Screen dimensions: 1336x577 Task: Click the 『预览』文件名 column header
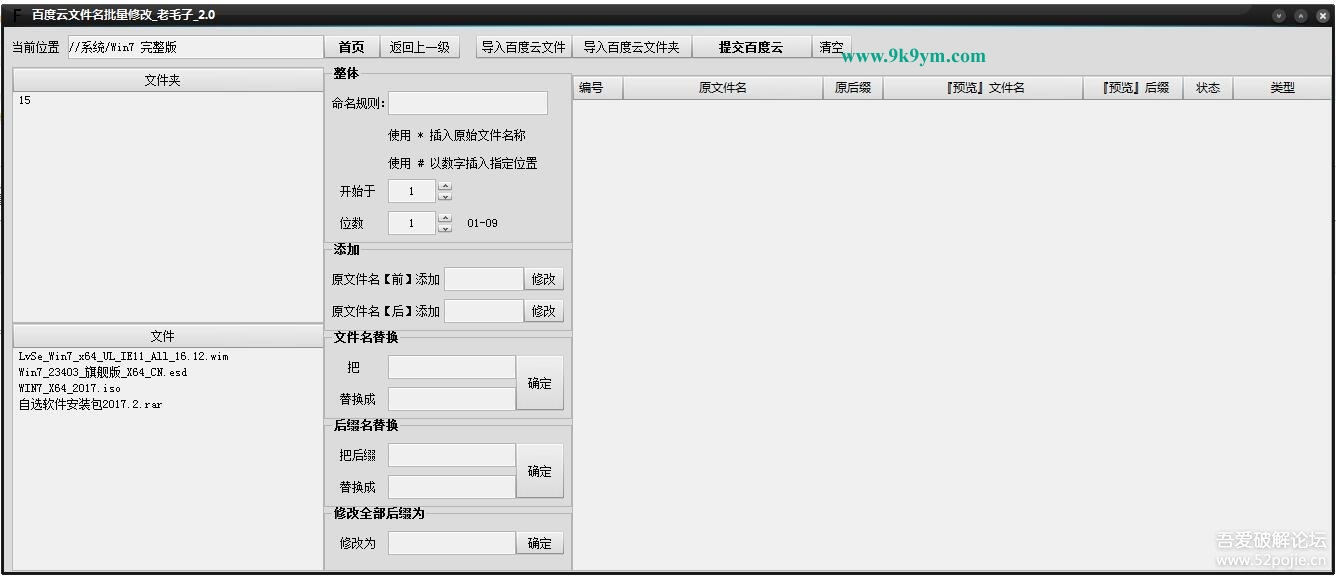pyautogui.click(x=983, y=88)
